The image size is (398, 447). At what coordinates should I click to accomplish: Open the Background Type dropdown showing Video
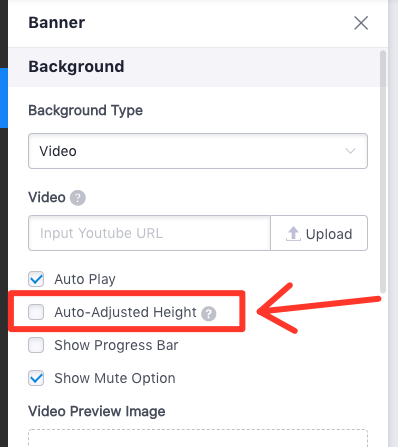coord(198,151)
